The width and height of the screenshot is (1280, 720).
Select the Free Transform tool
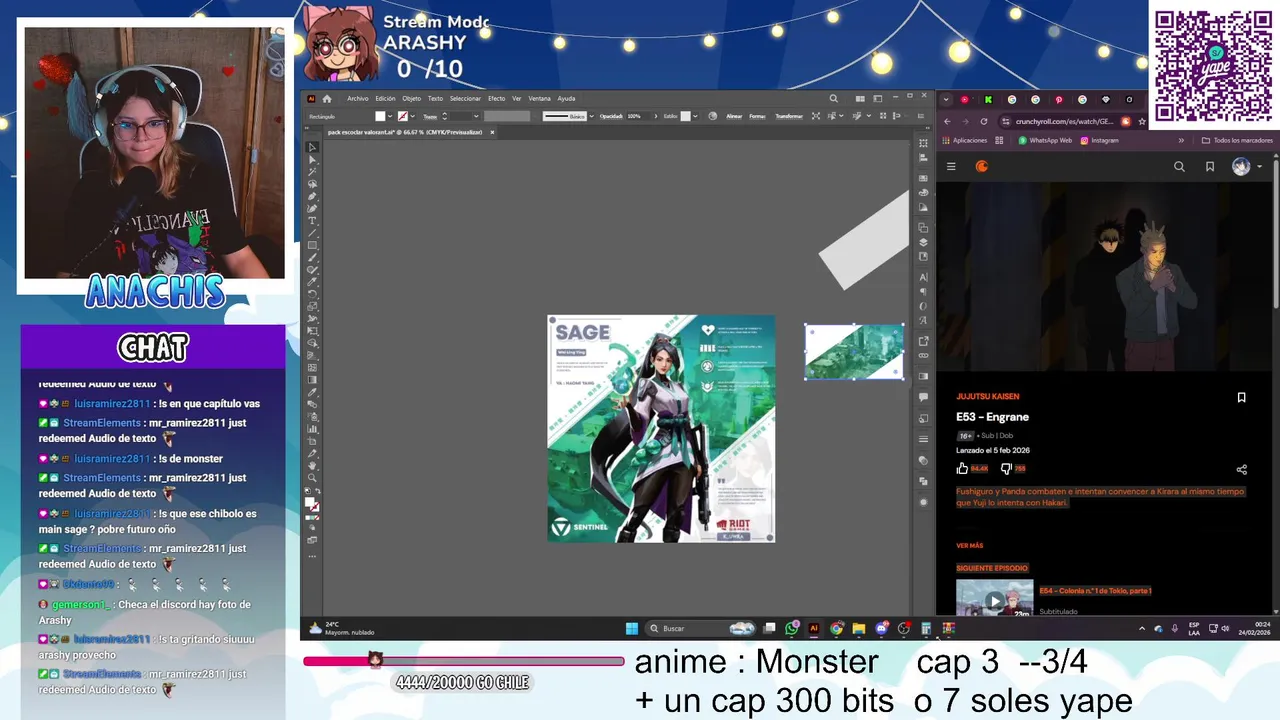pyautogui.click(x=312, y=330)
